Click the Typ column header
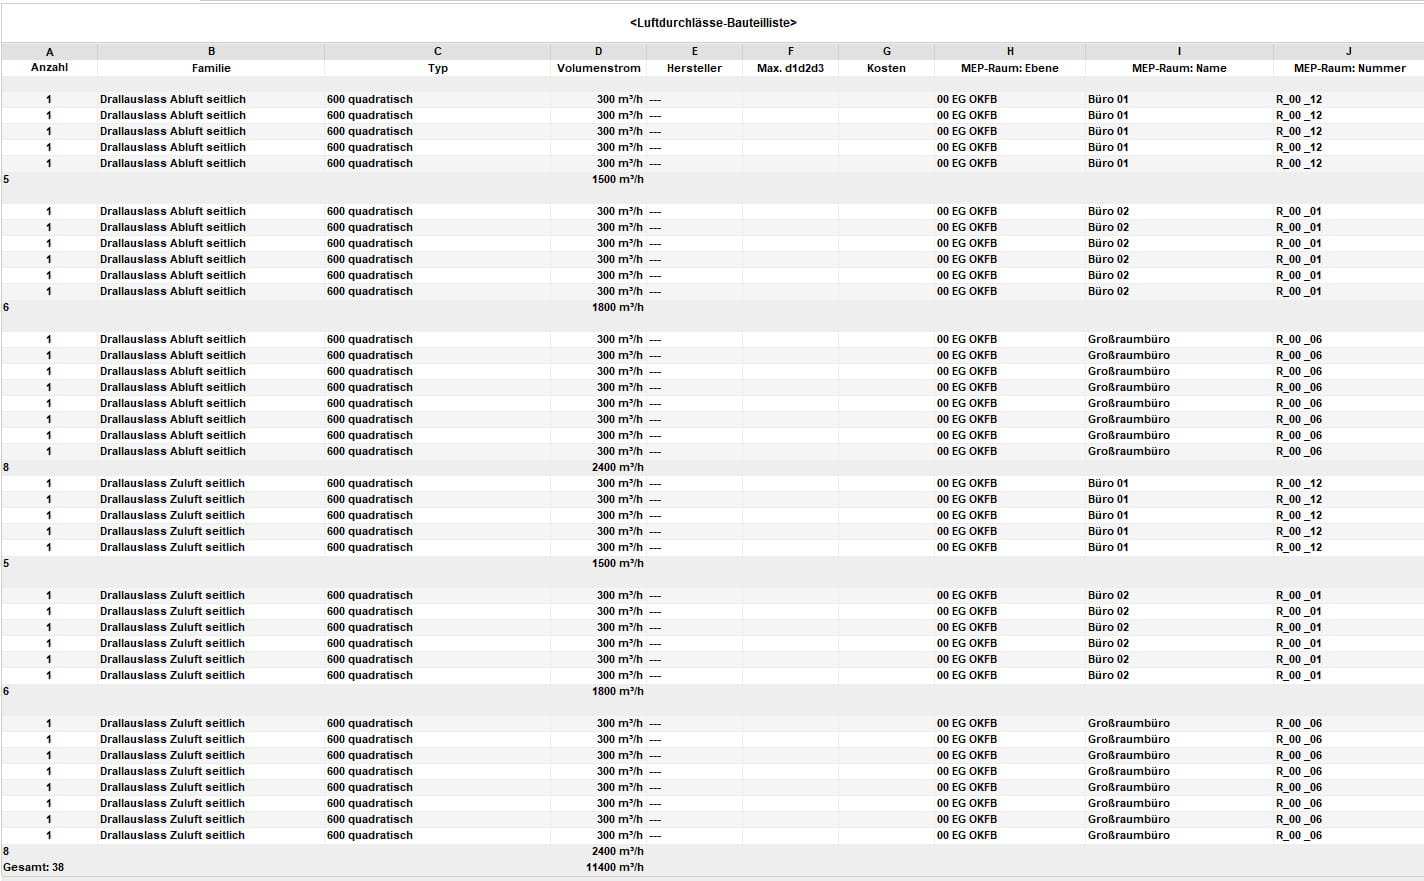 click(437, 68)
